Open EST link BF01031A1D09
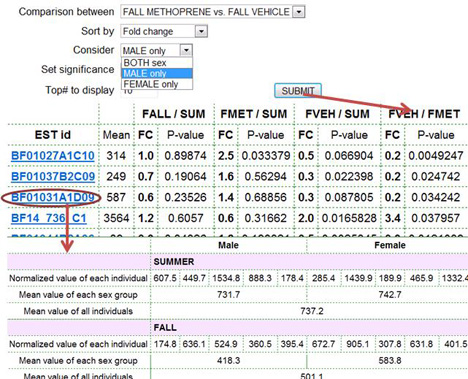Screen dimensions: 468x379 (53, 197)
